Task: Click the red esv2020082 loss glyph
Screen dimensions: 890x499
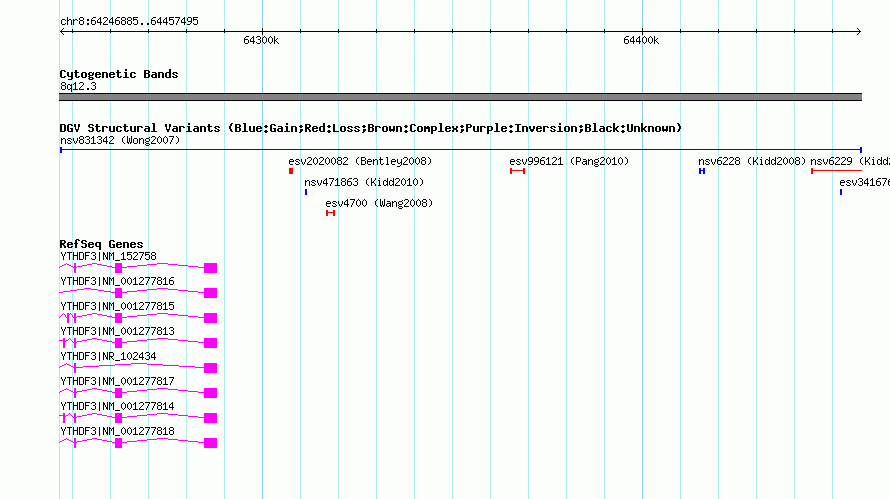Action: pos(291,171)
